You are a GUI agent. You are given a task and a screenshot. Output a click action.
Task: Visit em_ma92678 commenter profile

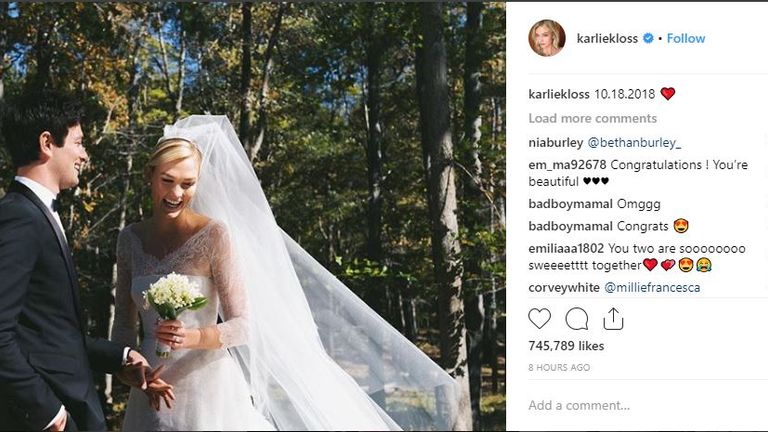coord(567,165)
